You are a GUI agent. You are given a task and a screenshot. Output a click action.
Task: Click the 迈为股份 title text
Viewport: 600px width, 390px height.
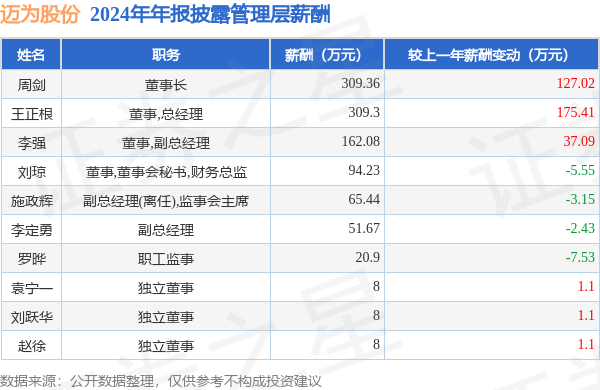click(x=40, y=15)
